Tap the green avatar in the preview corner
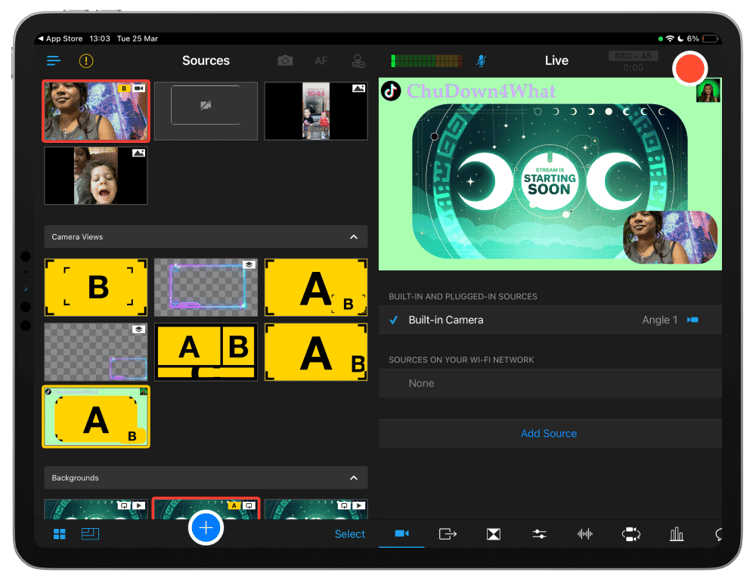756x581 pixels. [708, 91]
